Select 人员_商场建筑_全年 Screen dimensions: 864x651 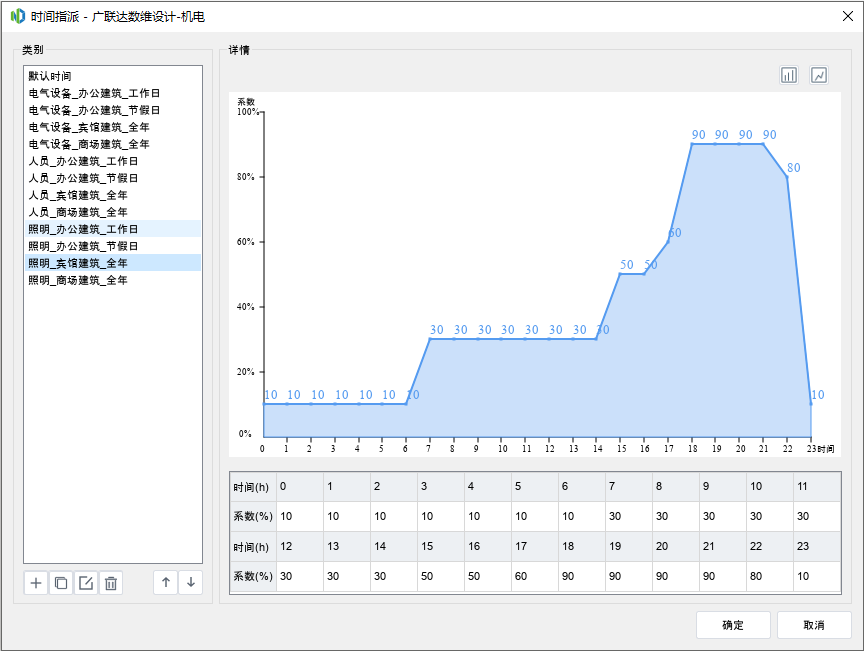click(x=112, y=212)
